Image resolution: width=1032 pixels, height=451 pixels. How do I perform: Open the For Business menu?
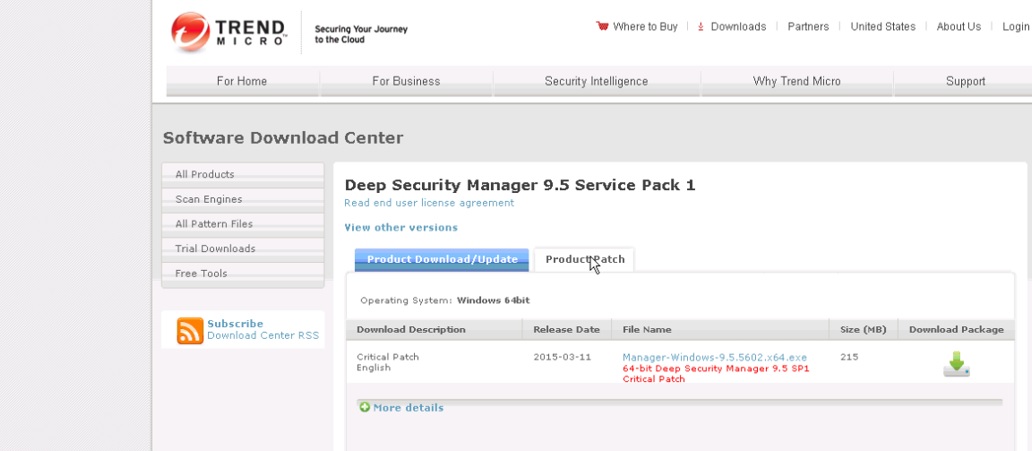[x=406, y=81]
